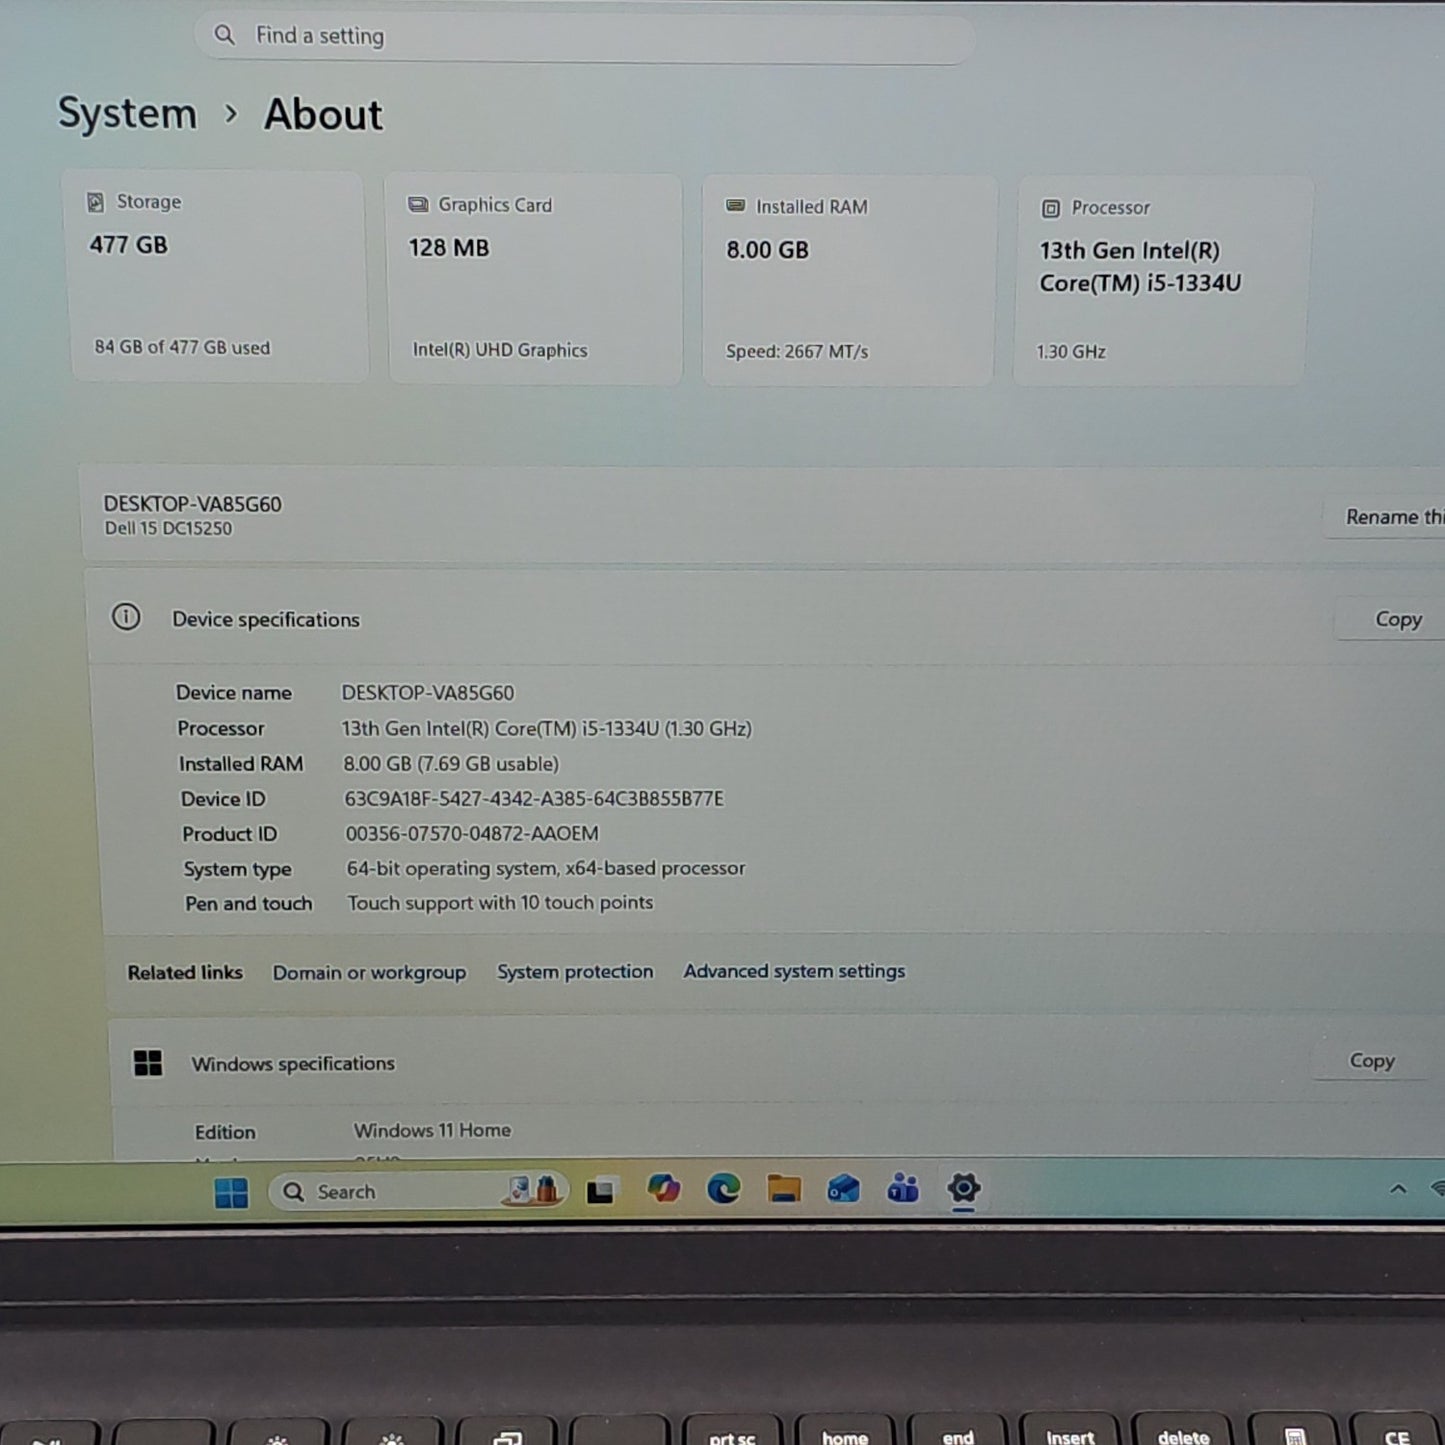Screen dimensions: 1445x1445
Task: Open Task View from the taskbar
Action: point(600,1191)
